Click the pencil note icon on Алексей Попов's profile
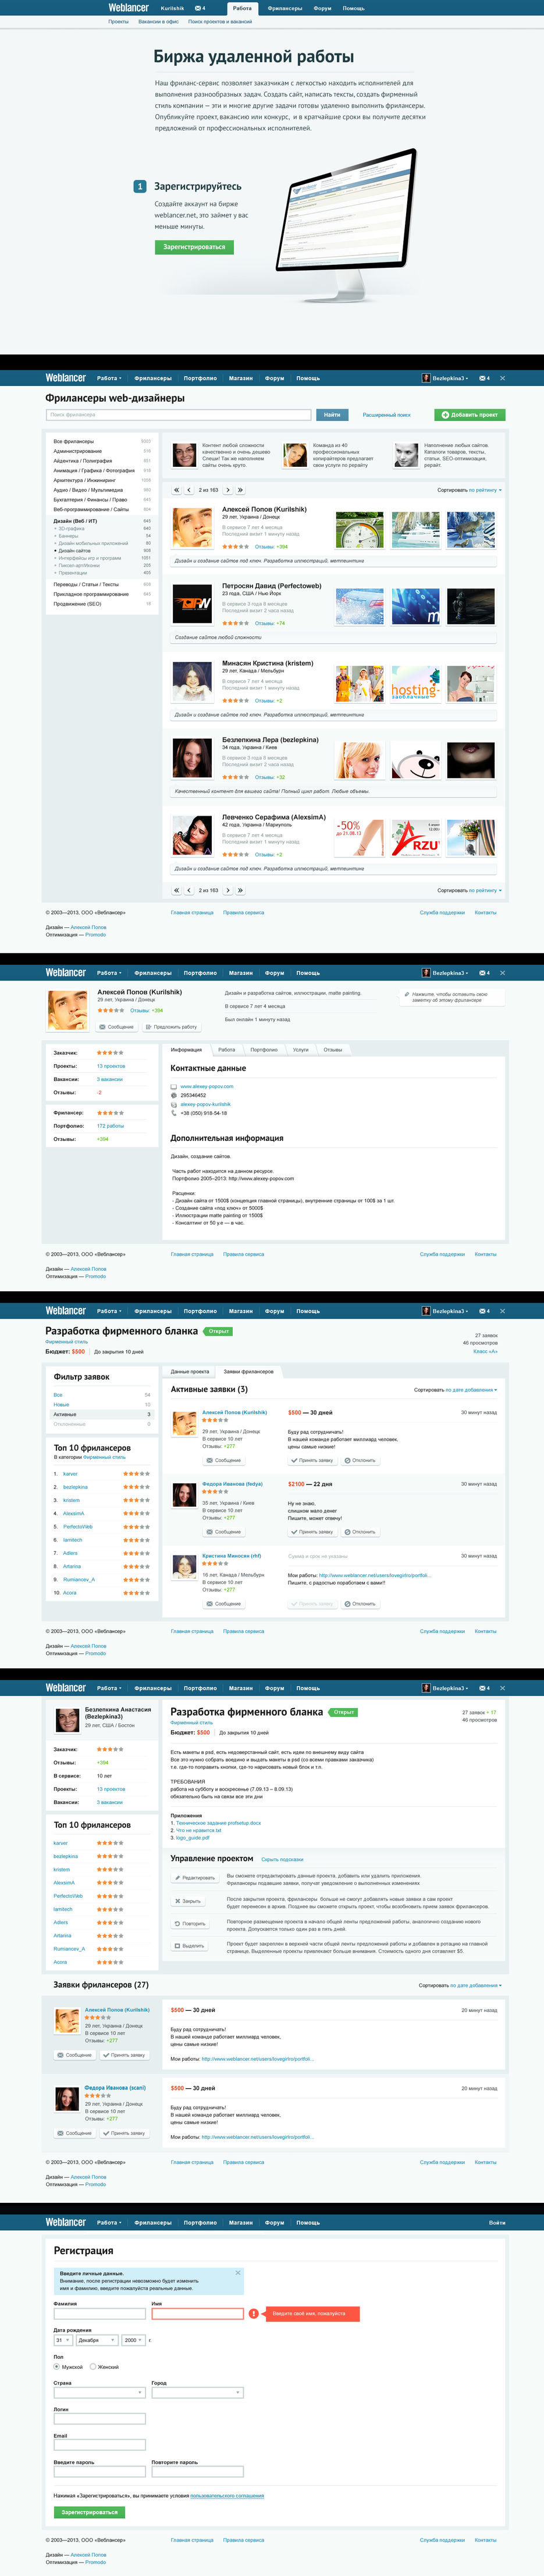The image size is (544, 2576). [x=406, y=995]
